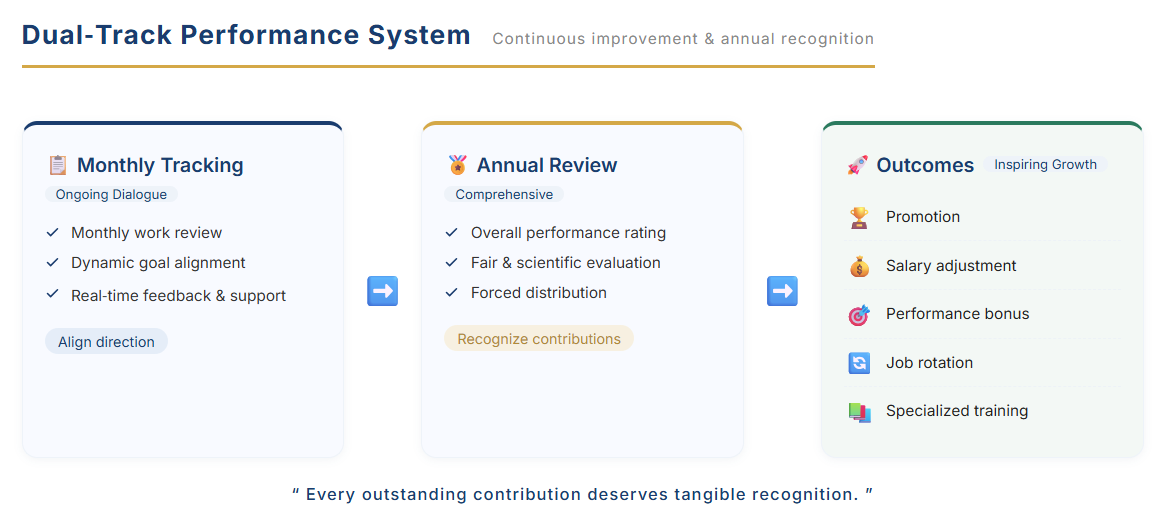Select the books icon for Specialized training

859,412
